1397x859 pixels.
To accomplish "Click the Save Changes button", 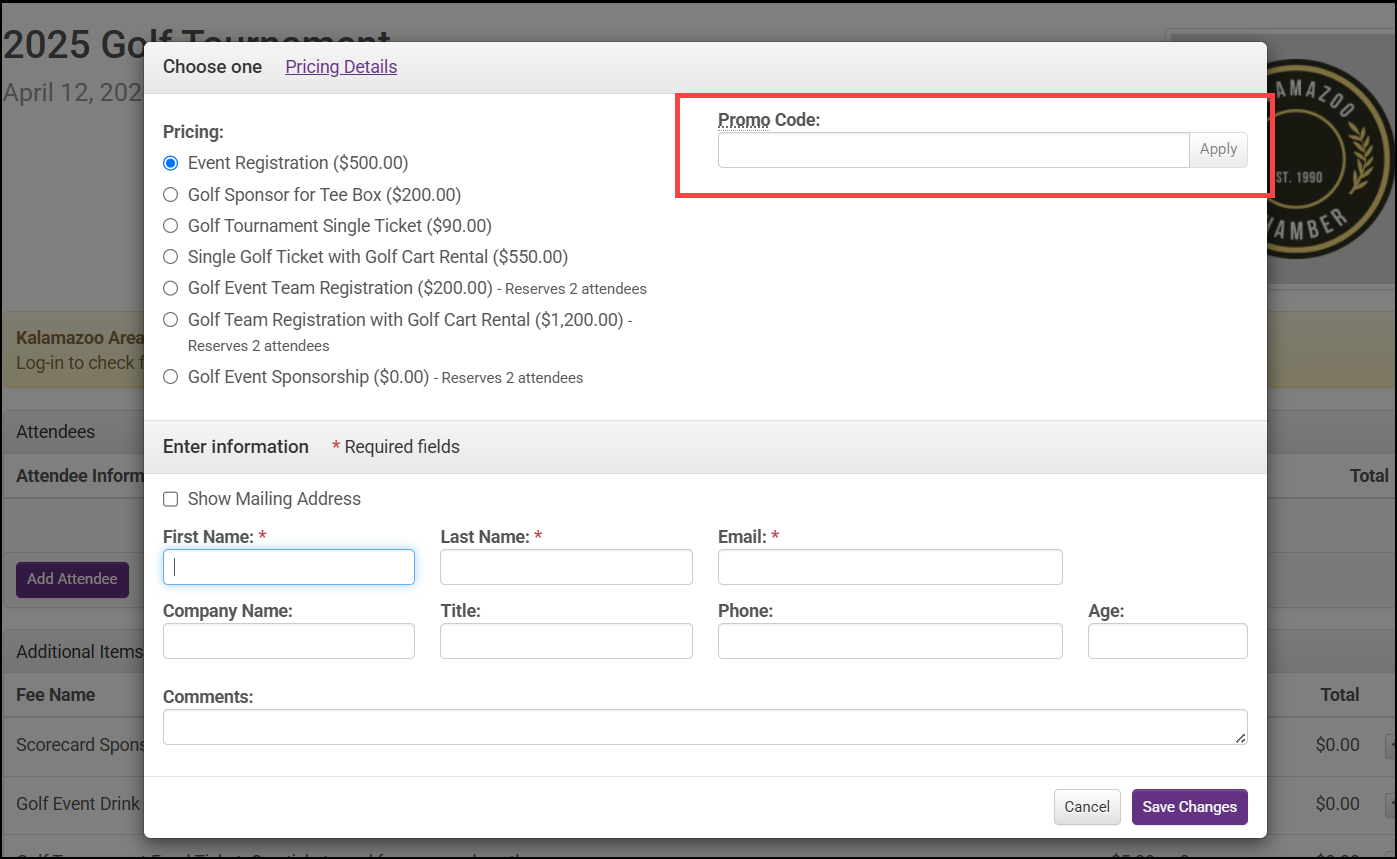I will click(1189, 807).
